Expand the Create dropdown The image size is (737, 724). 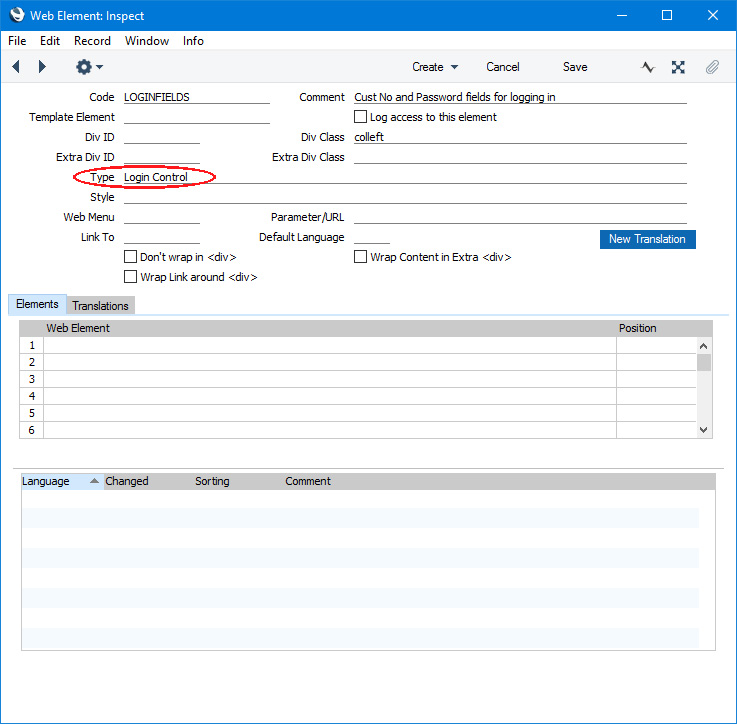(435, 67)
